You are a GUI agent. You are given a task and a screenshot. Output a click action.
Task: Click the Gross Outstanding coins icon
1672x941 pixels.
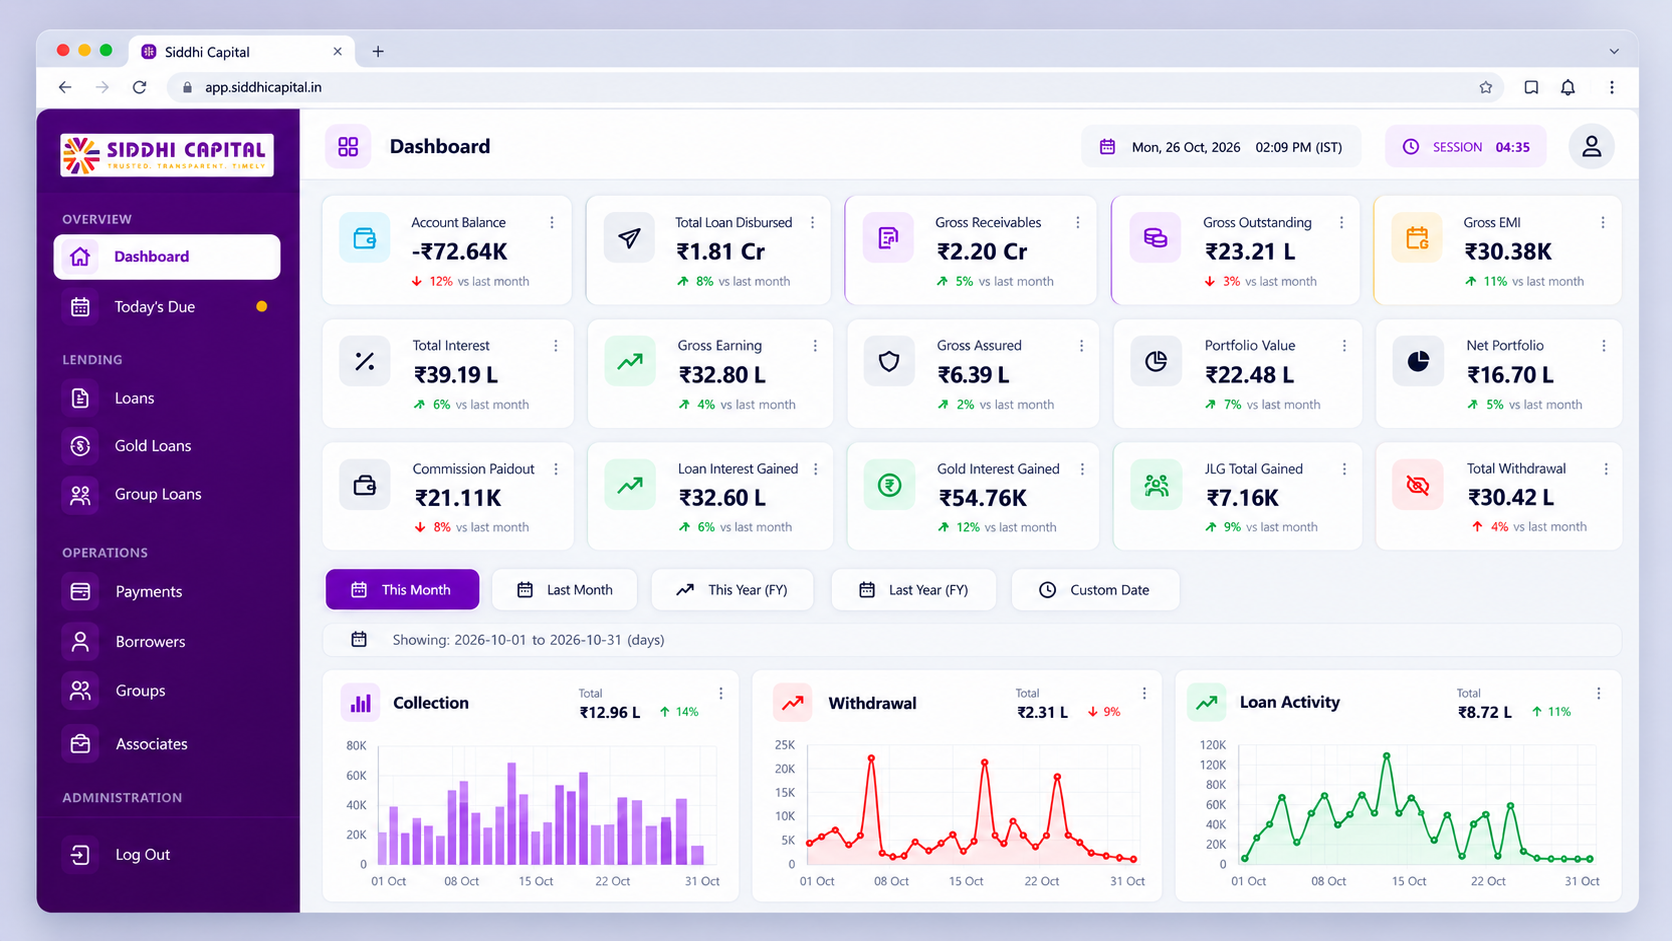[x=1155, y=238]
